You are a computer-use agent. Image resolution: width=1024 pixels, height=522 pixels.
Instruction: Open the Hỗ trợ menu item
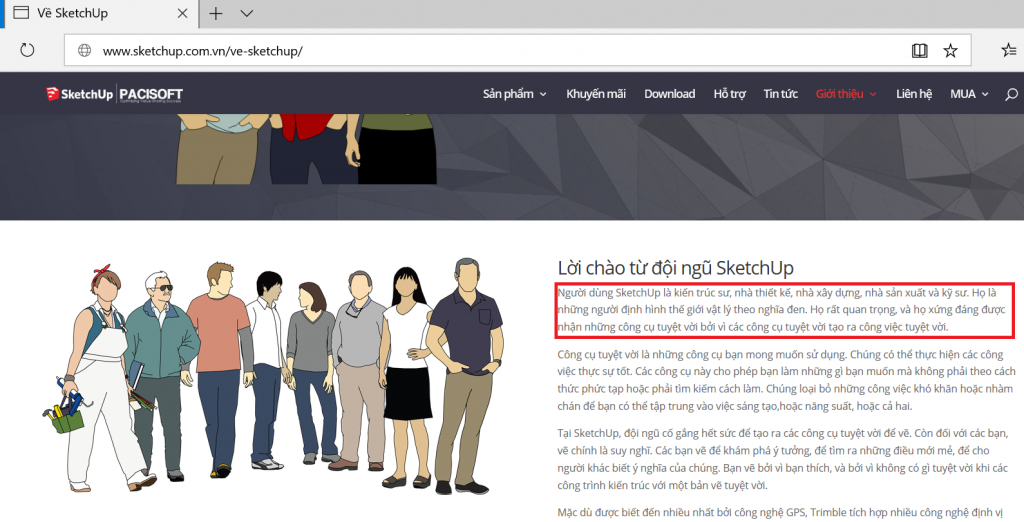[x=729, y=94]
